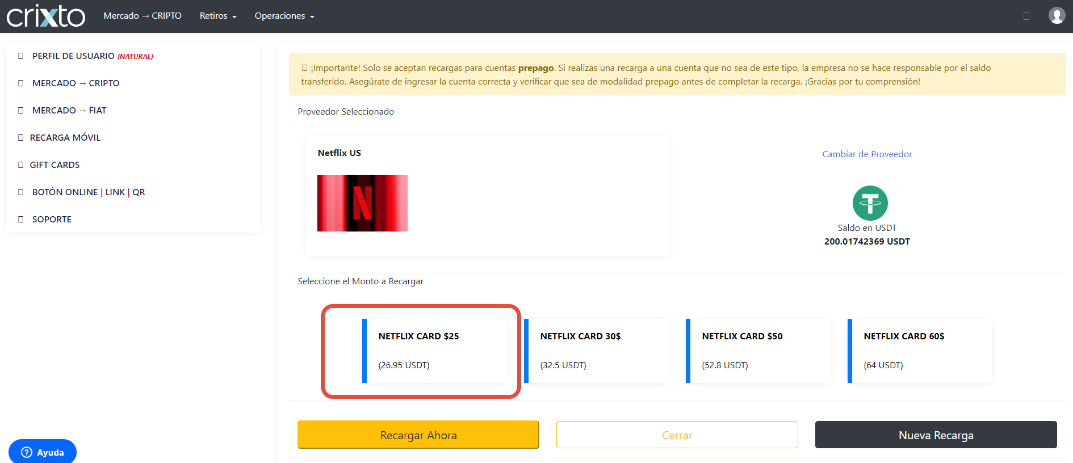The width and height of the screenshot is (1073, 463).
Task: Click the crixto logo
Action: 46,16
